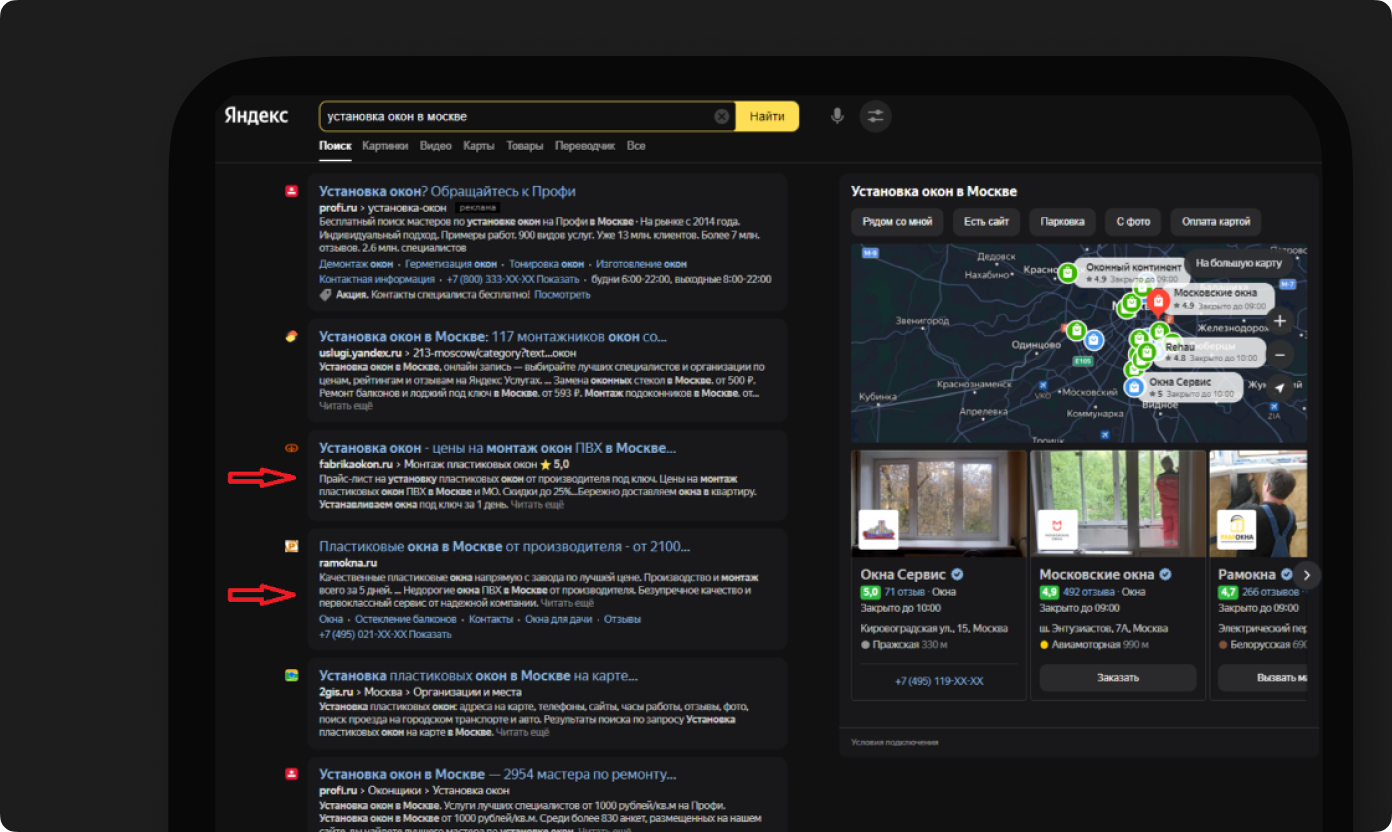Call +7 (495) 119-XX-XX on Окна Сервис card
The image size is (1392, 832).
(939, 681)
